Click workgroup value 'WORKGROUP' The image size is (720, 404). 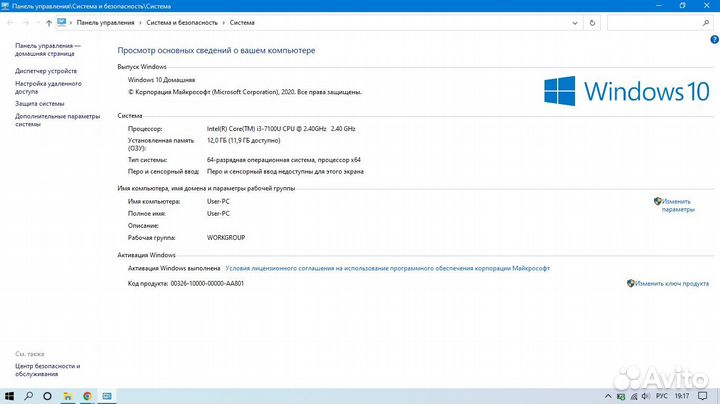[226, 238]
